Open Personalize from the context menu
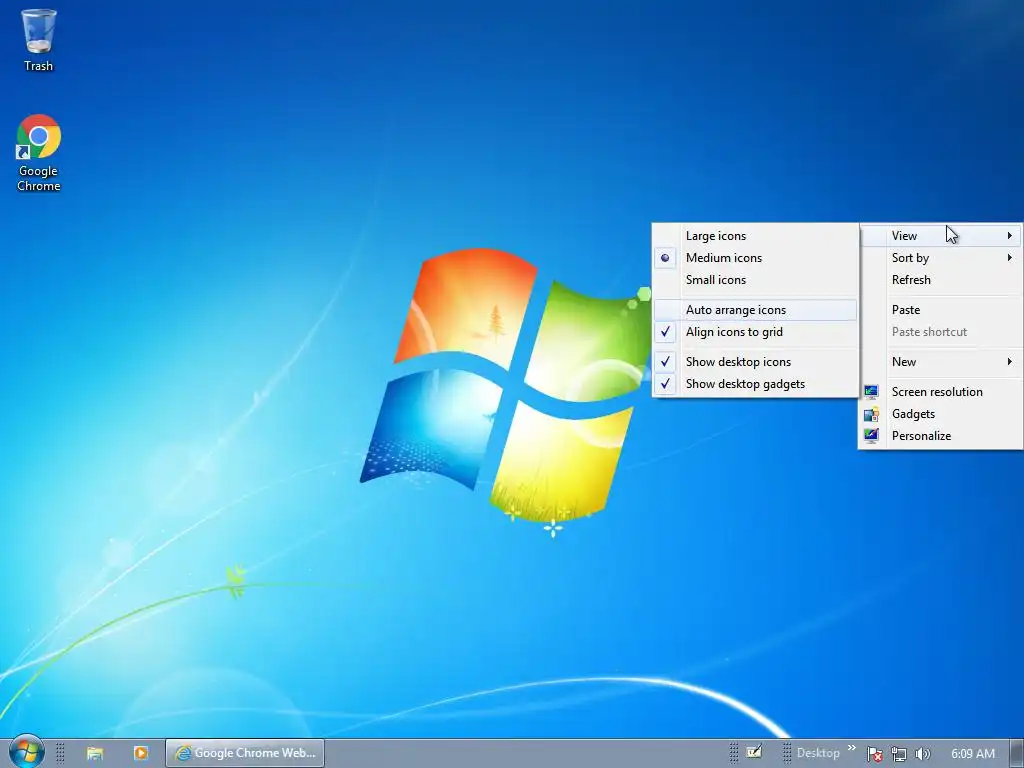Screen dimensions: 1024x768 (x=941, y=436)
